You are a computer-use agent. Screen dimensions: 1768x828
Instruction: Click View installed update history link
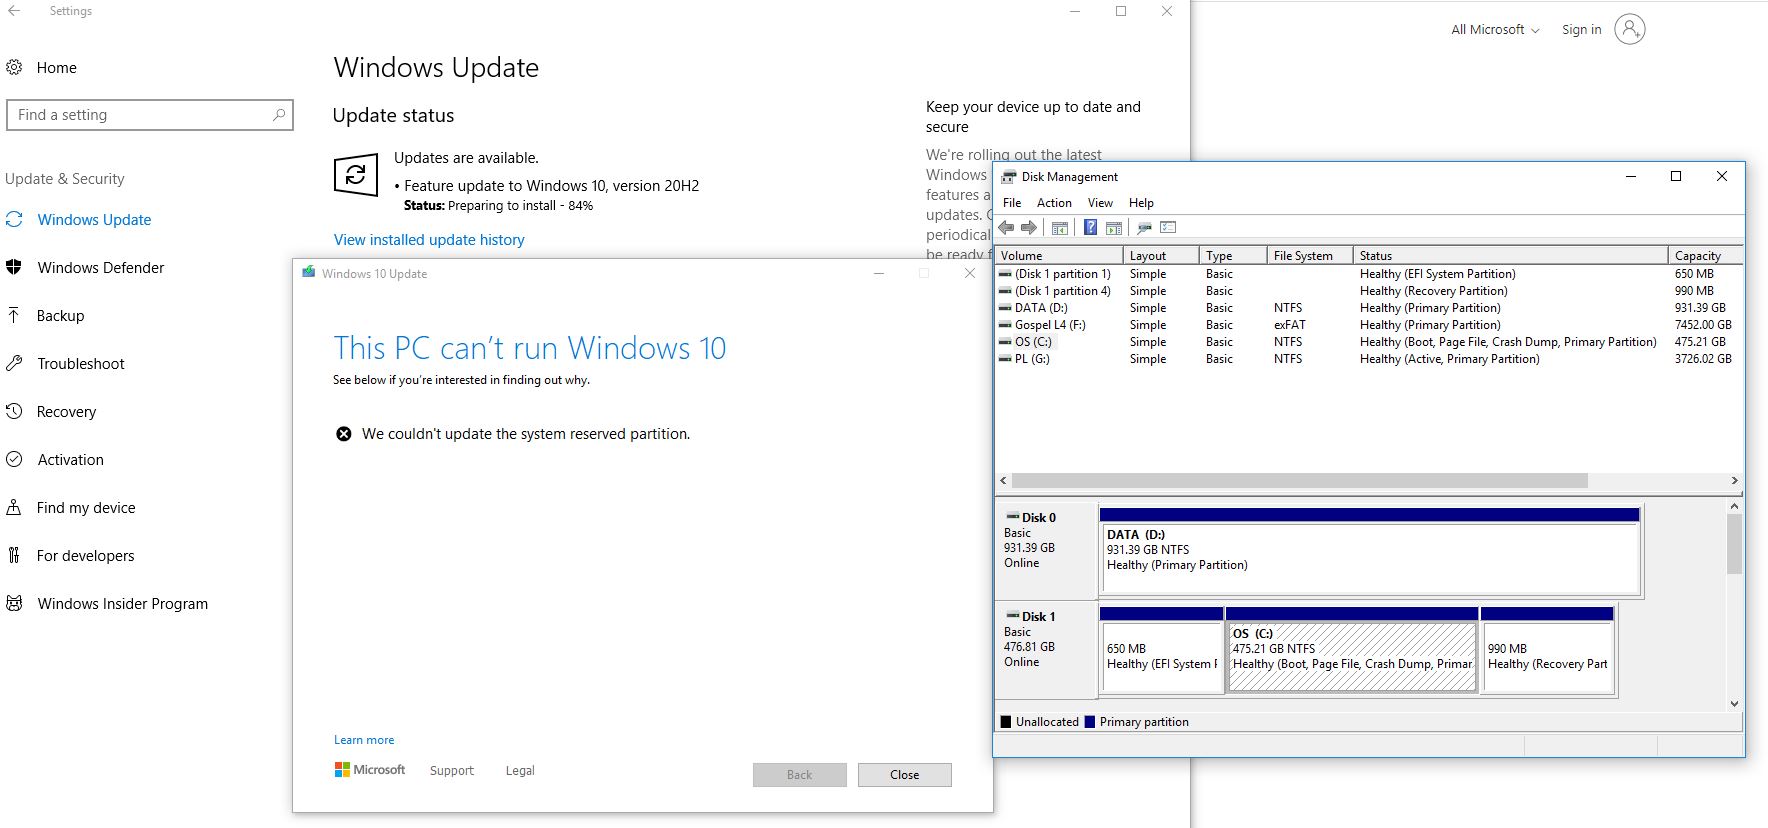click(429, 240)
